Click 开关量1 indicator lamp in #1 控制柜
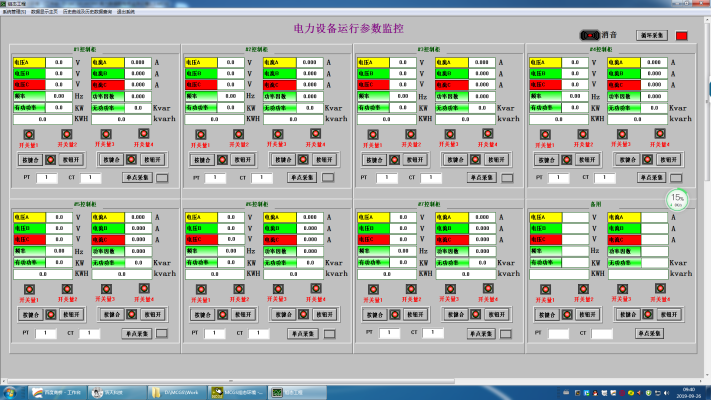Viewport: 711px width, 400px height. click(x=29, y=134)
